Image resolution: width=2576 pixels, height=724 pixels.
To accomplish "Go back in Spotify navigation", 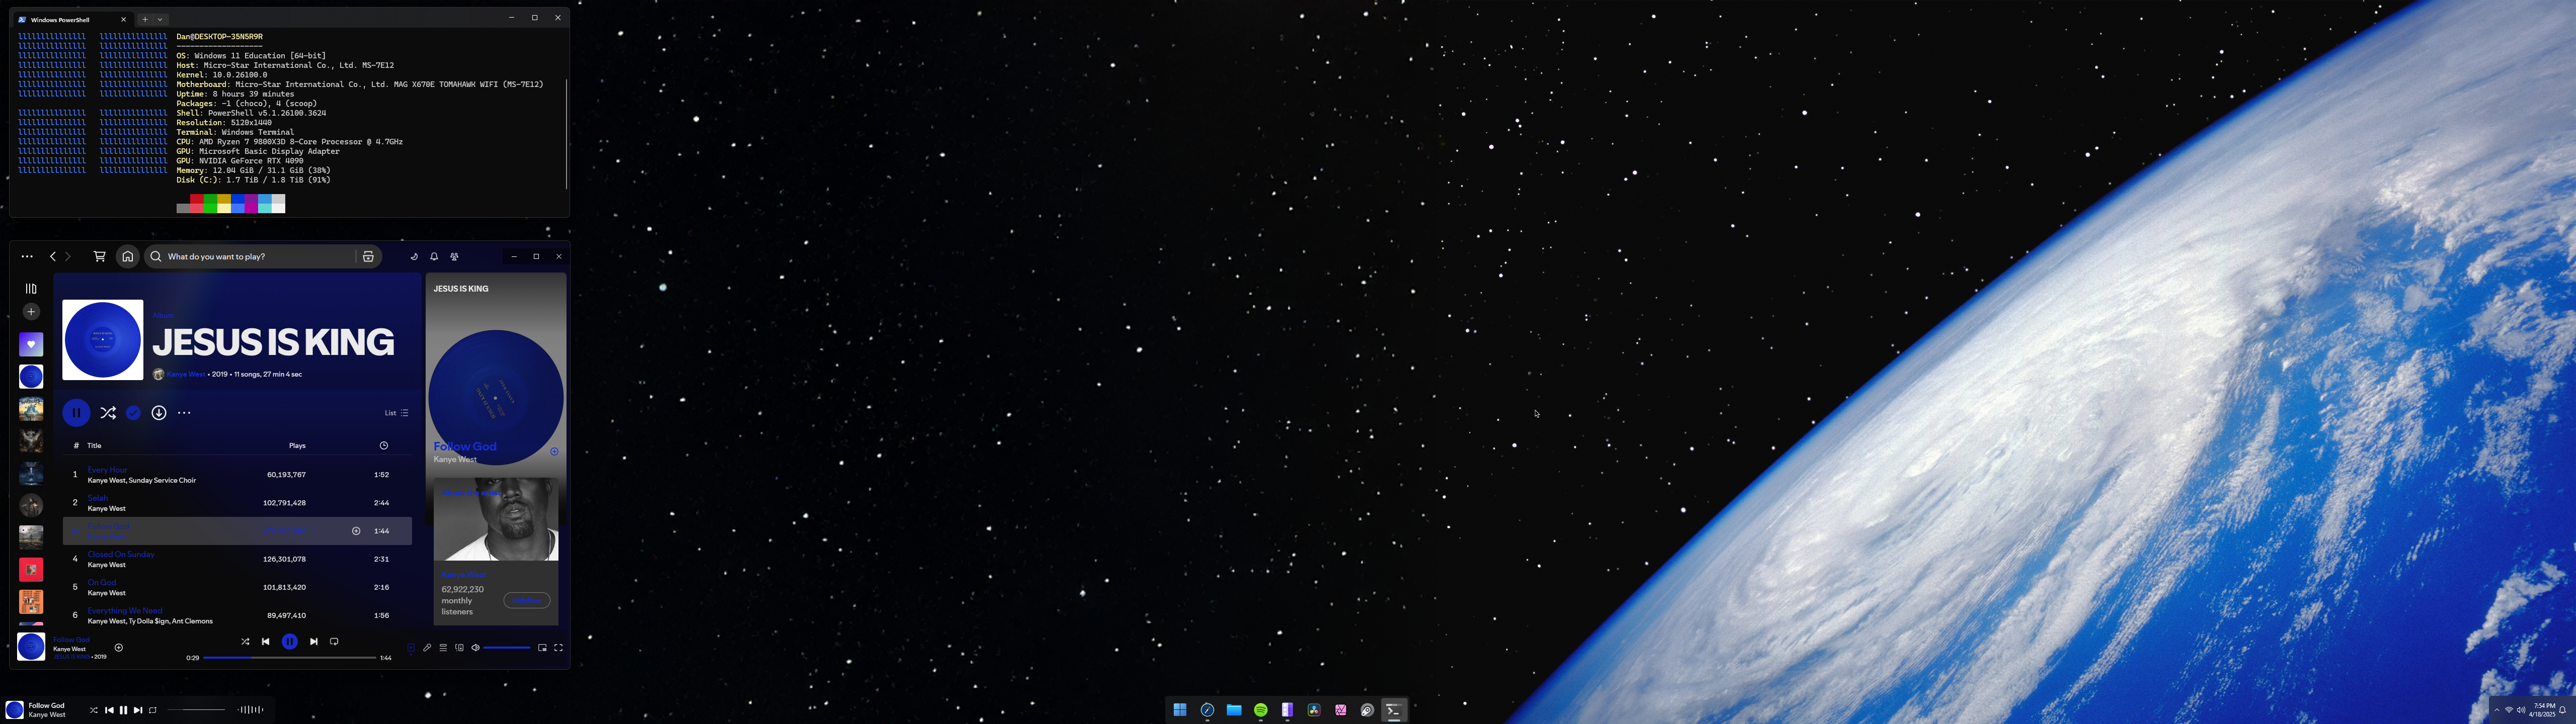I will (53, 257).
